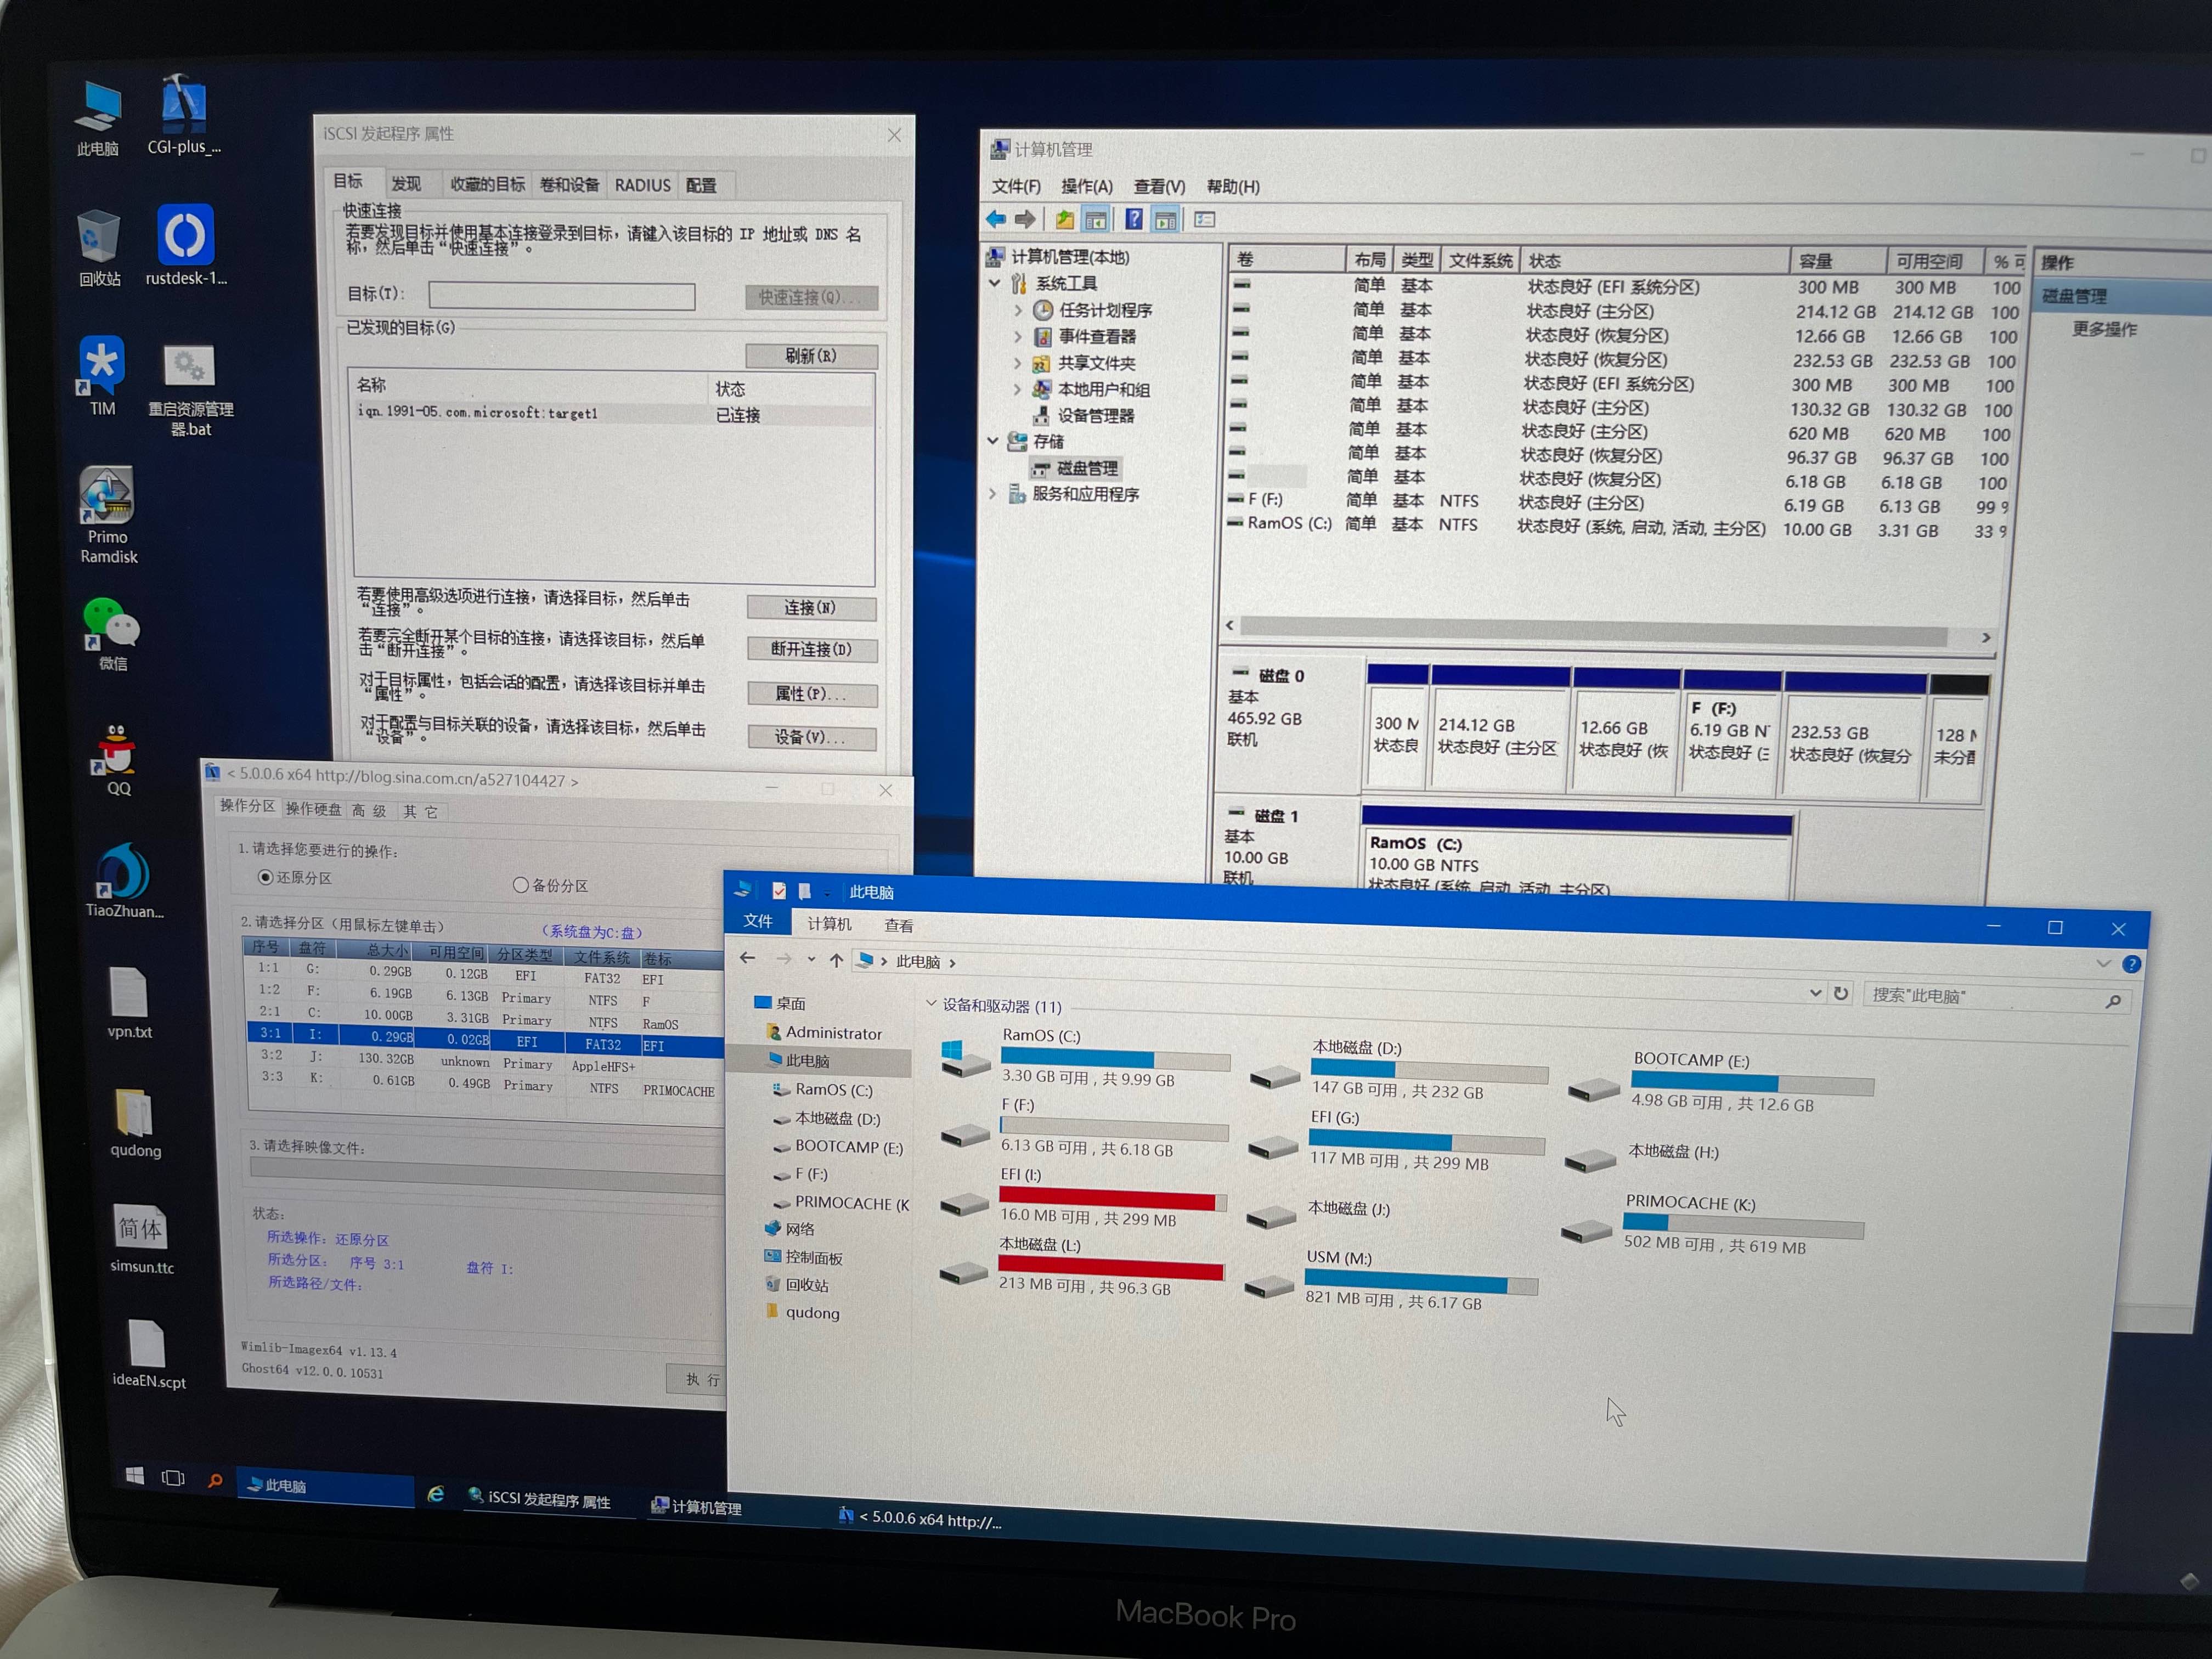Expand 本地用户和组 in the 计算机管理 tree

(1018, 388)
